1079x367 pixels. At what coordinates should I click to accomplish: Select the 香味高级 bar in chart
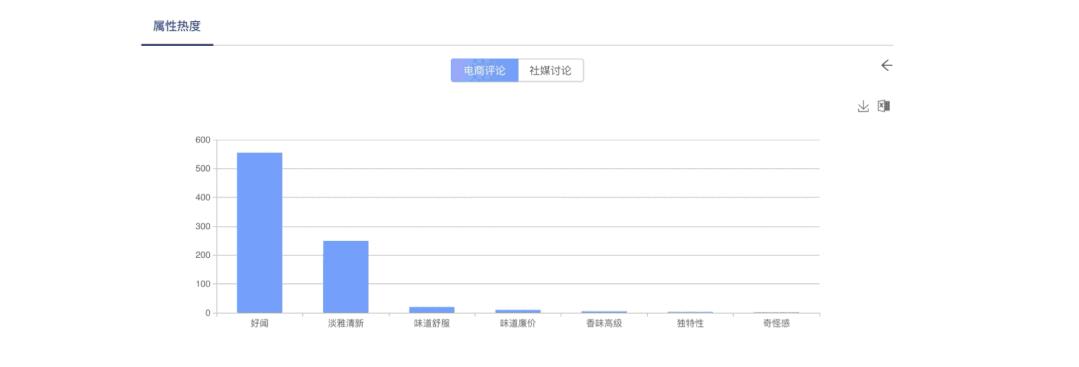pyautogui.click(x=604, y=312)
